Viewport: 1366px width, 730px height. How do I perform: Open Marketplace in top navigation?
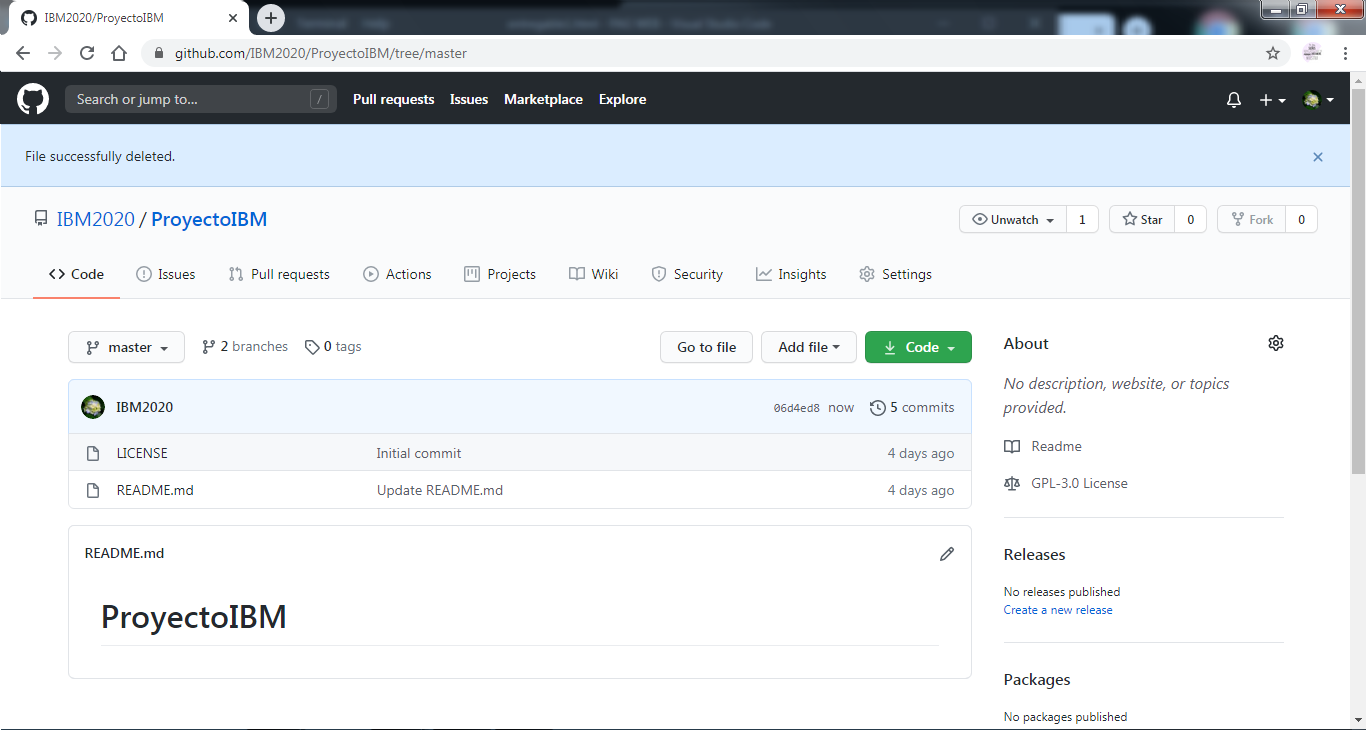point(543,99)
